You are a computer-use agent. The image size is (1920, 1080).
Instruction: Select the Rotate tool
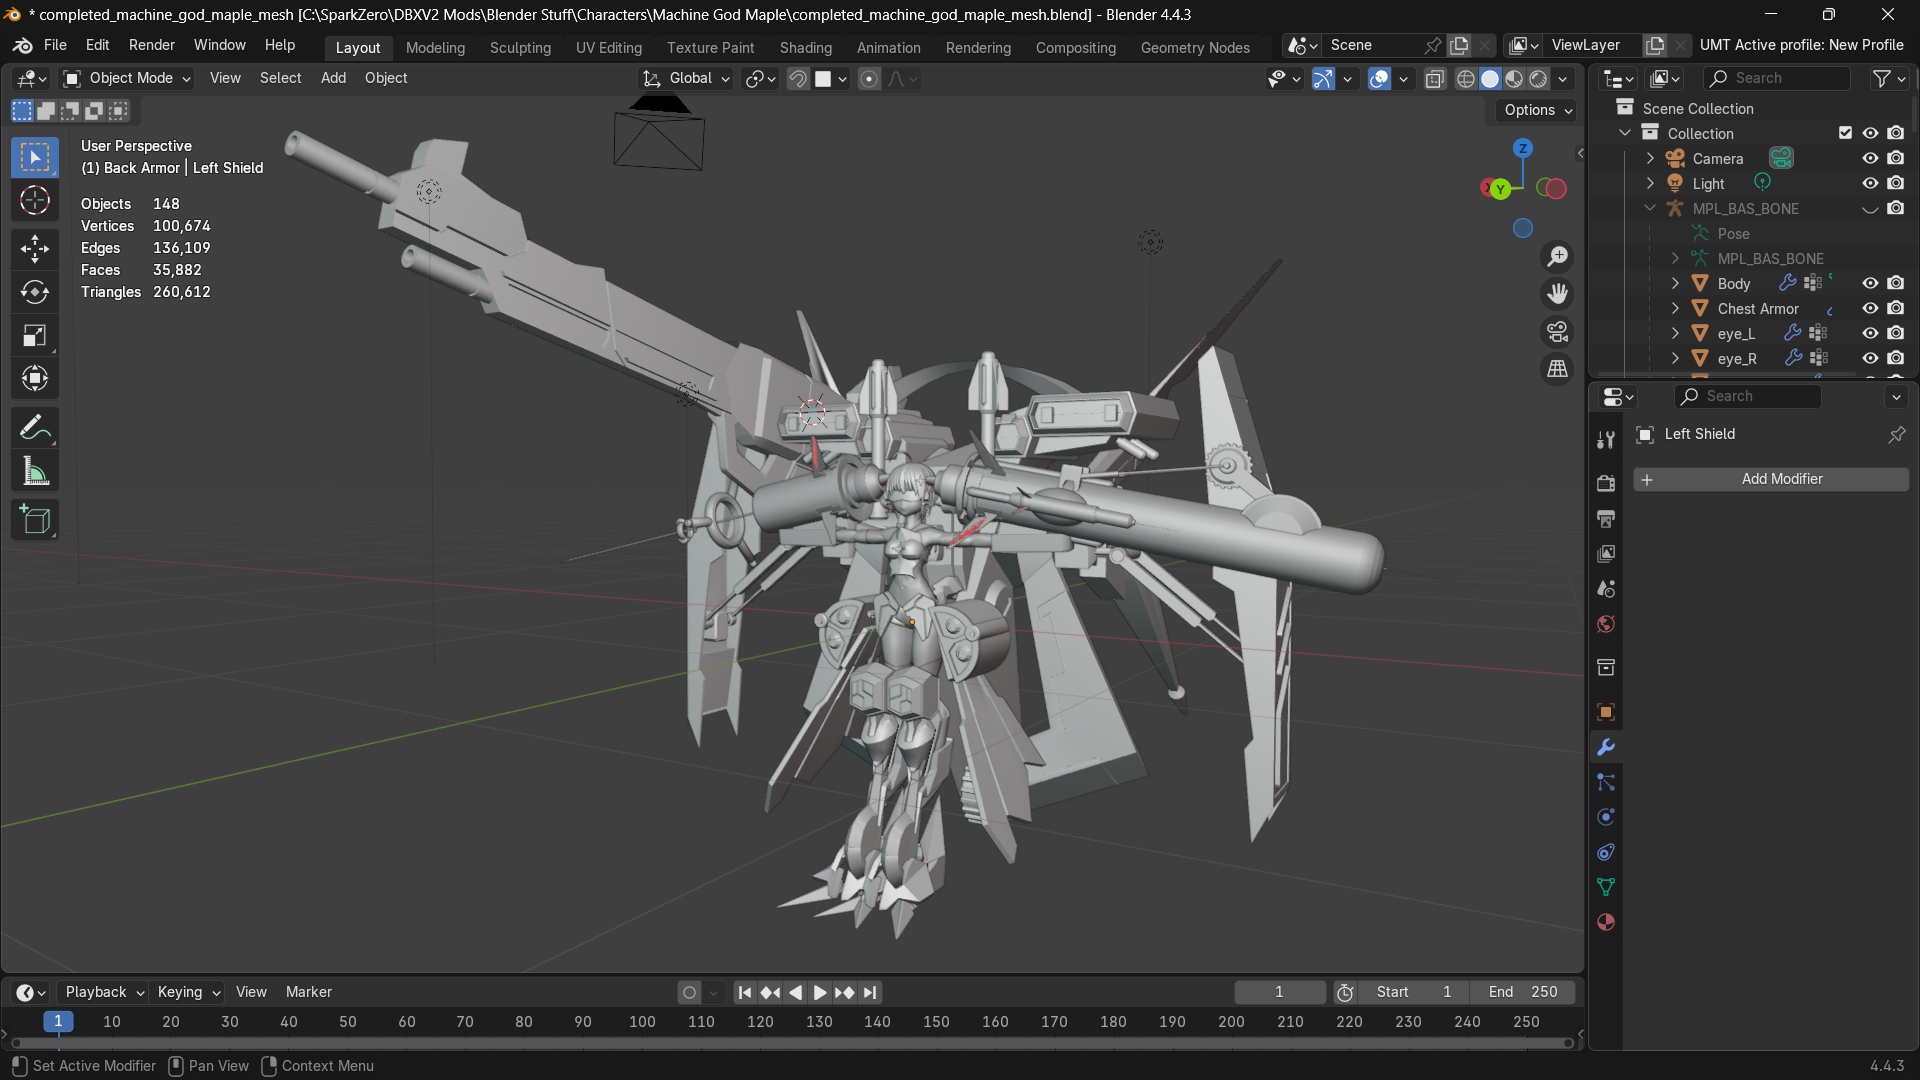[35, 292]
